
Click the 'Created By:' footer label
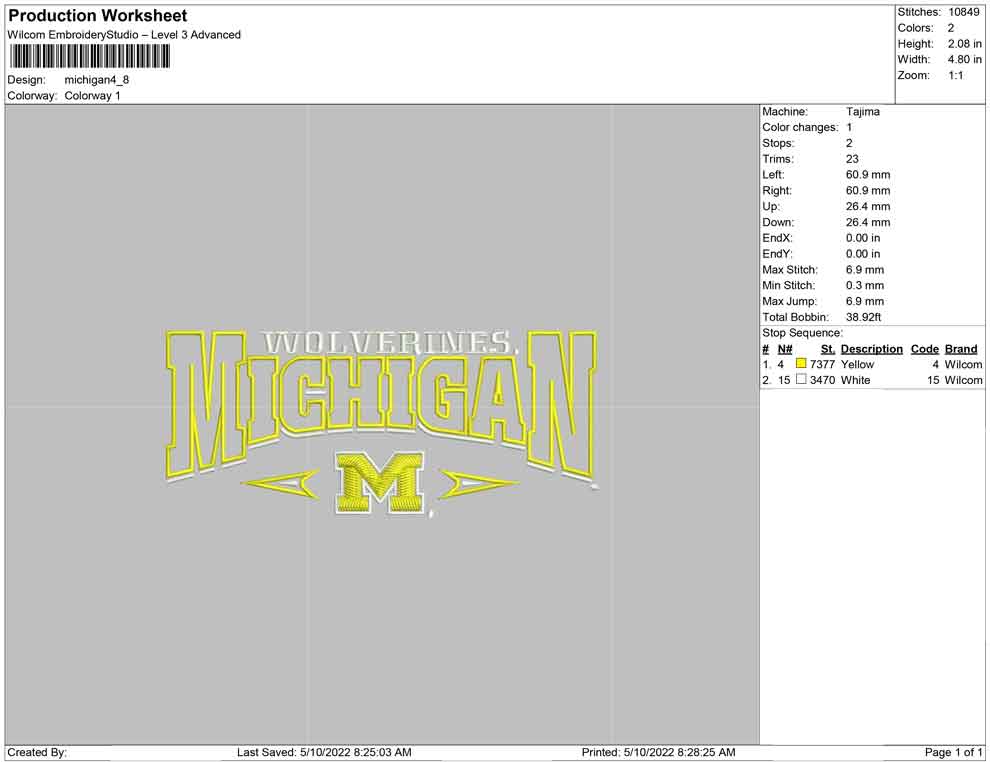(x=37, y=752)
